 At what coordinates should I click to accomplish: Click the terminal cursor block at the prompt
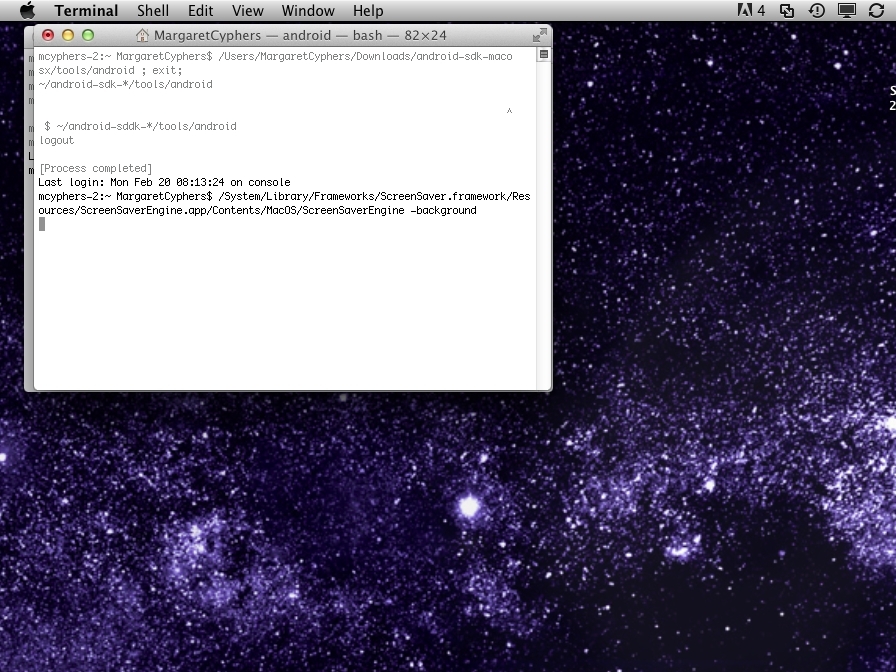(42, 225)
